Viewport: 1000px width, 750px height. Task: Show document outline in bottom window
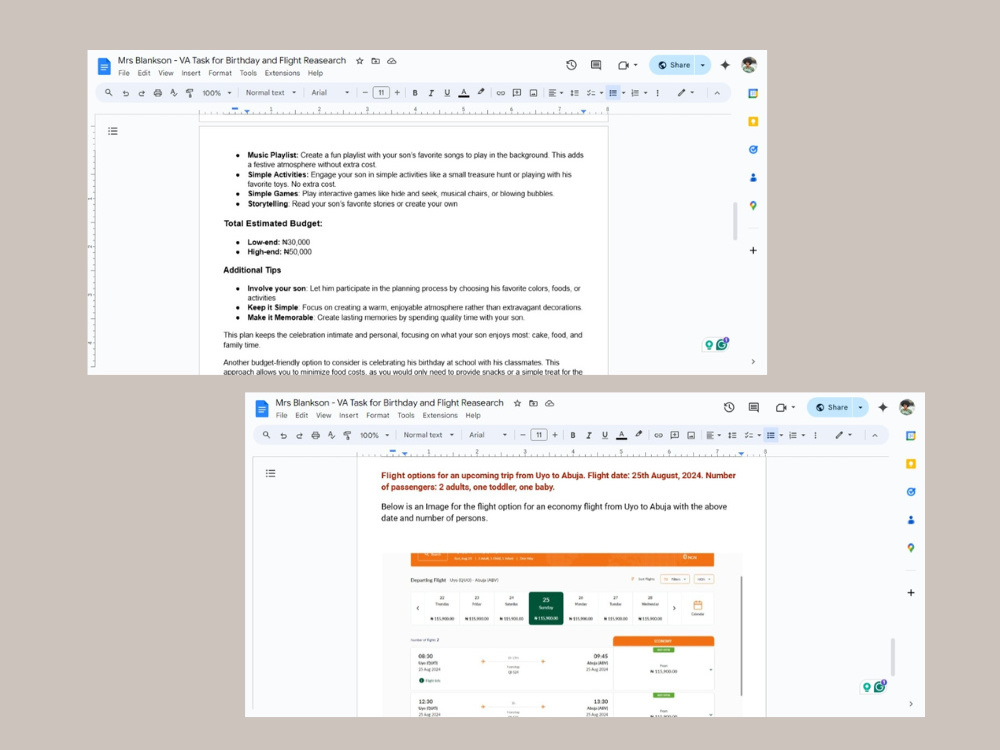pyautogui.click(x=270, y=474)
